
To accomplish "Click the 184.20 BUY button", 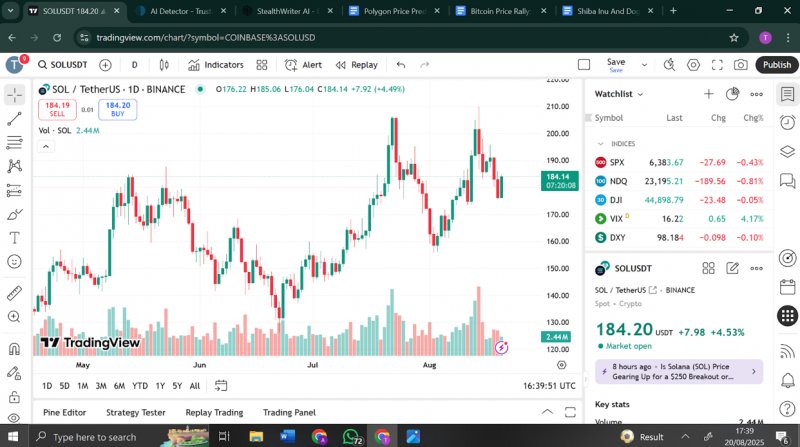I will pyautogui.click(x=118, y=109).
